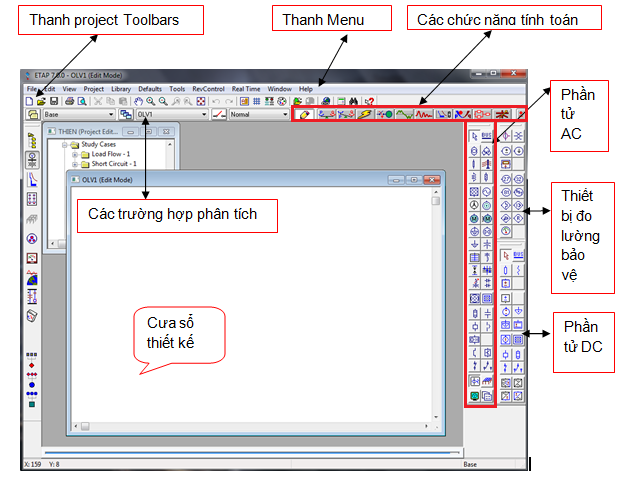Expand the Load Flow - 1 folder
Screen dimensions: 619x477
[x=75, y=154]
